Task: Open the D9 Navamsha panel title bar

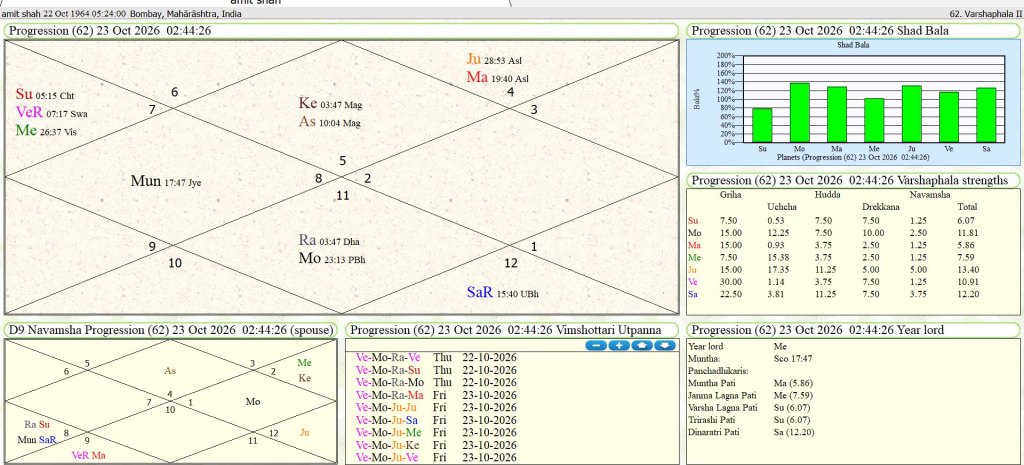Action: 171,330
